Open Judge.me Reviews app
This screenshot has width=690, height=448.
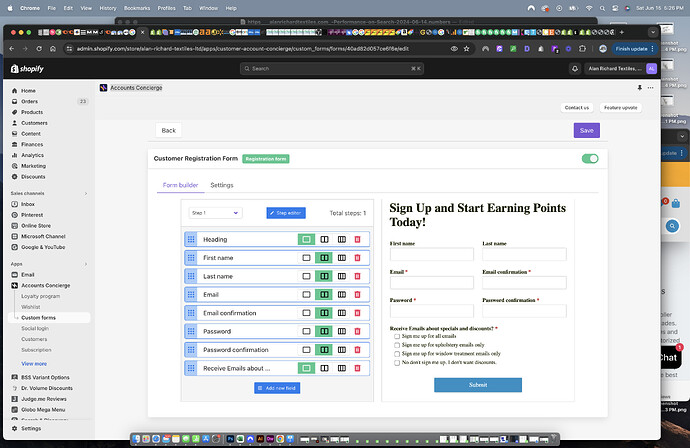coord(44,399)
